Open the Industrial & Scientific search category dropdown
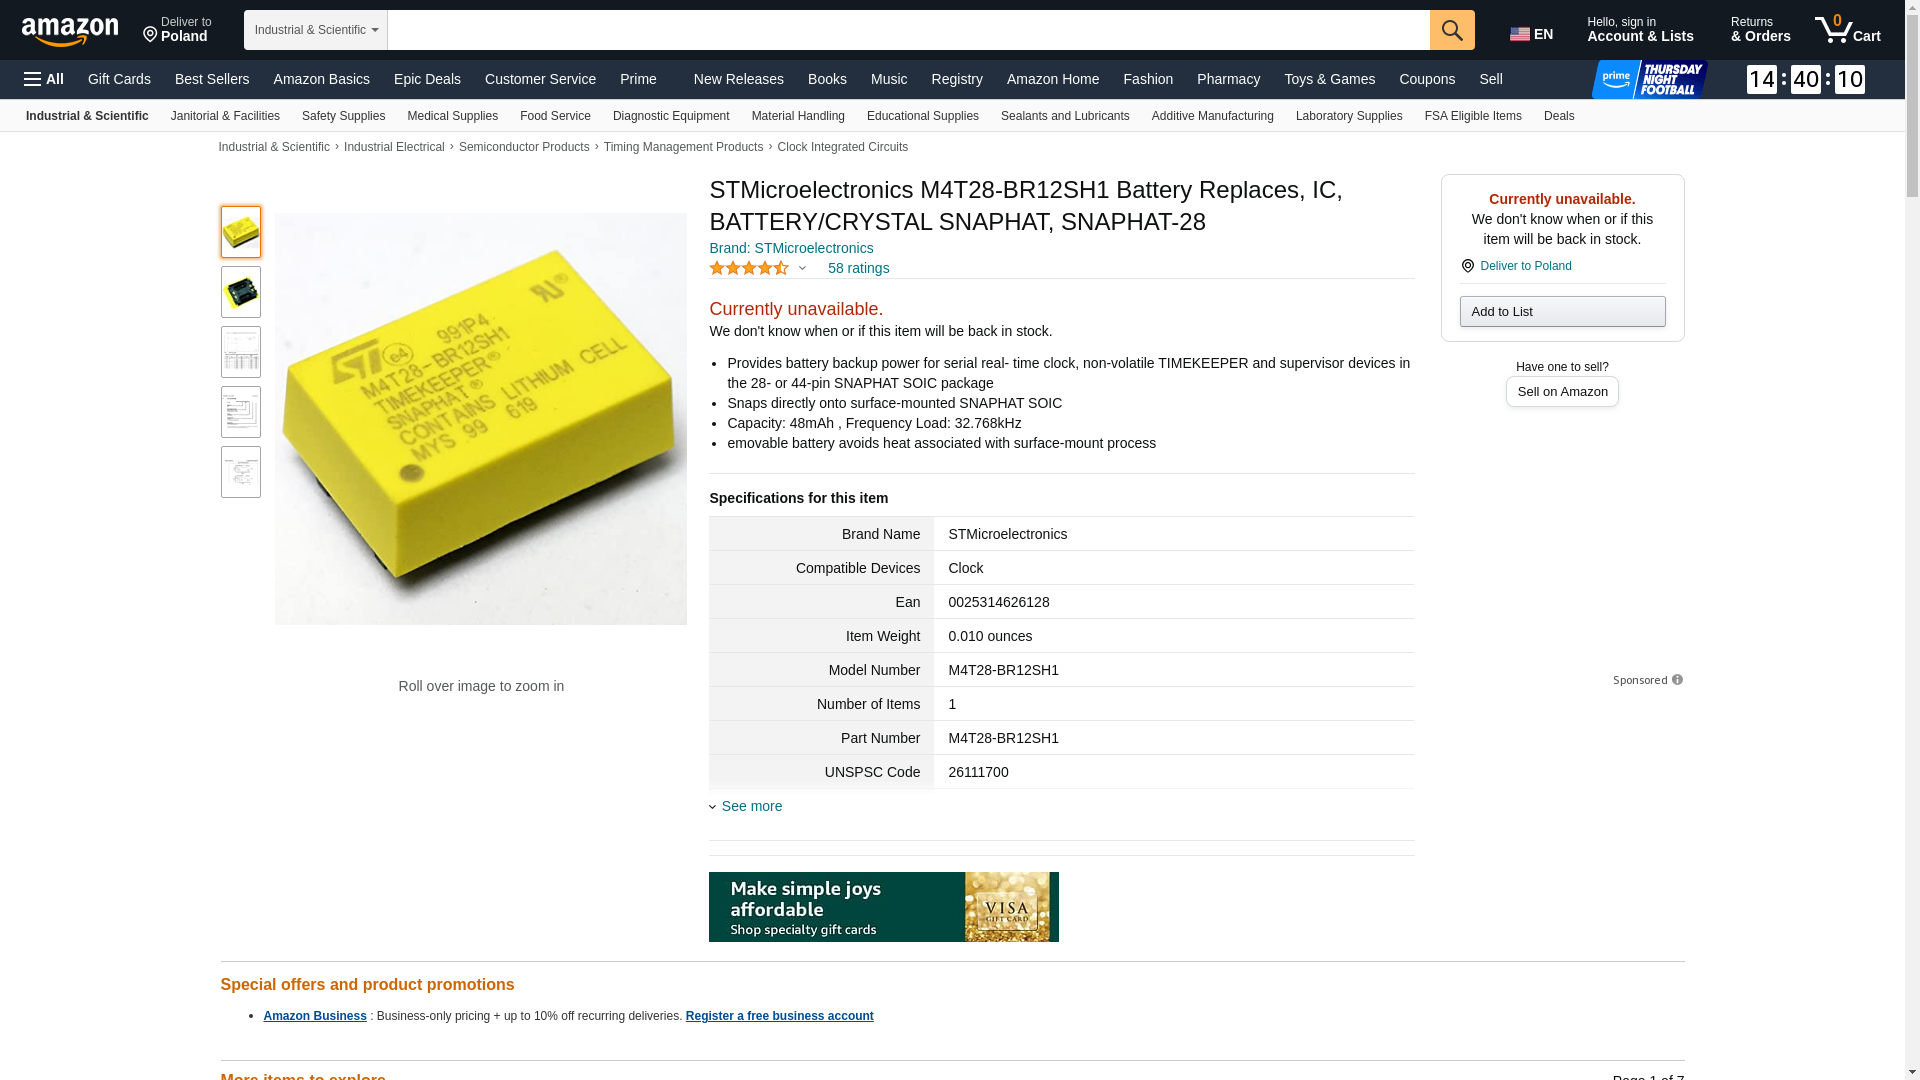 coord(315,30)
